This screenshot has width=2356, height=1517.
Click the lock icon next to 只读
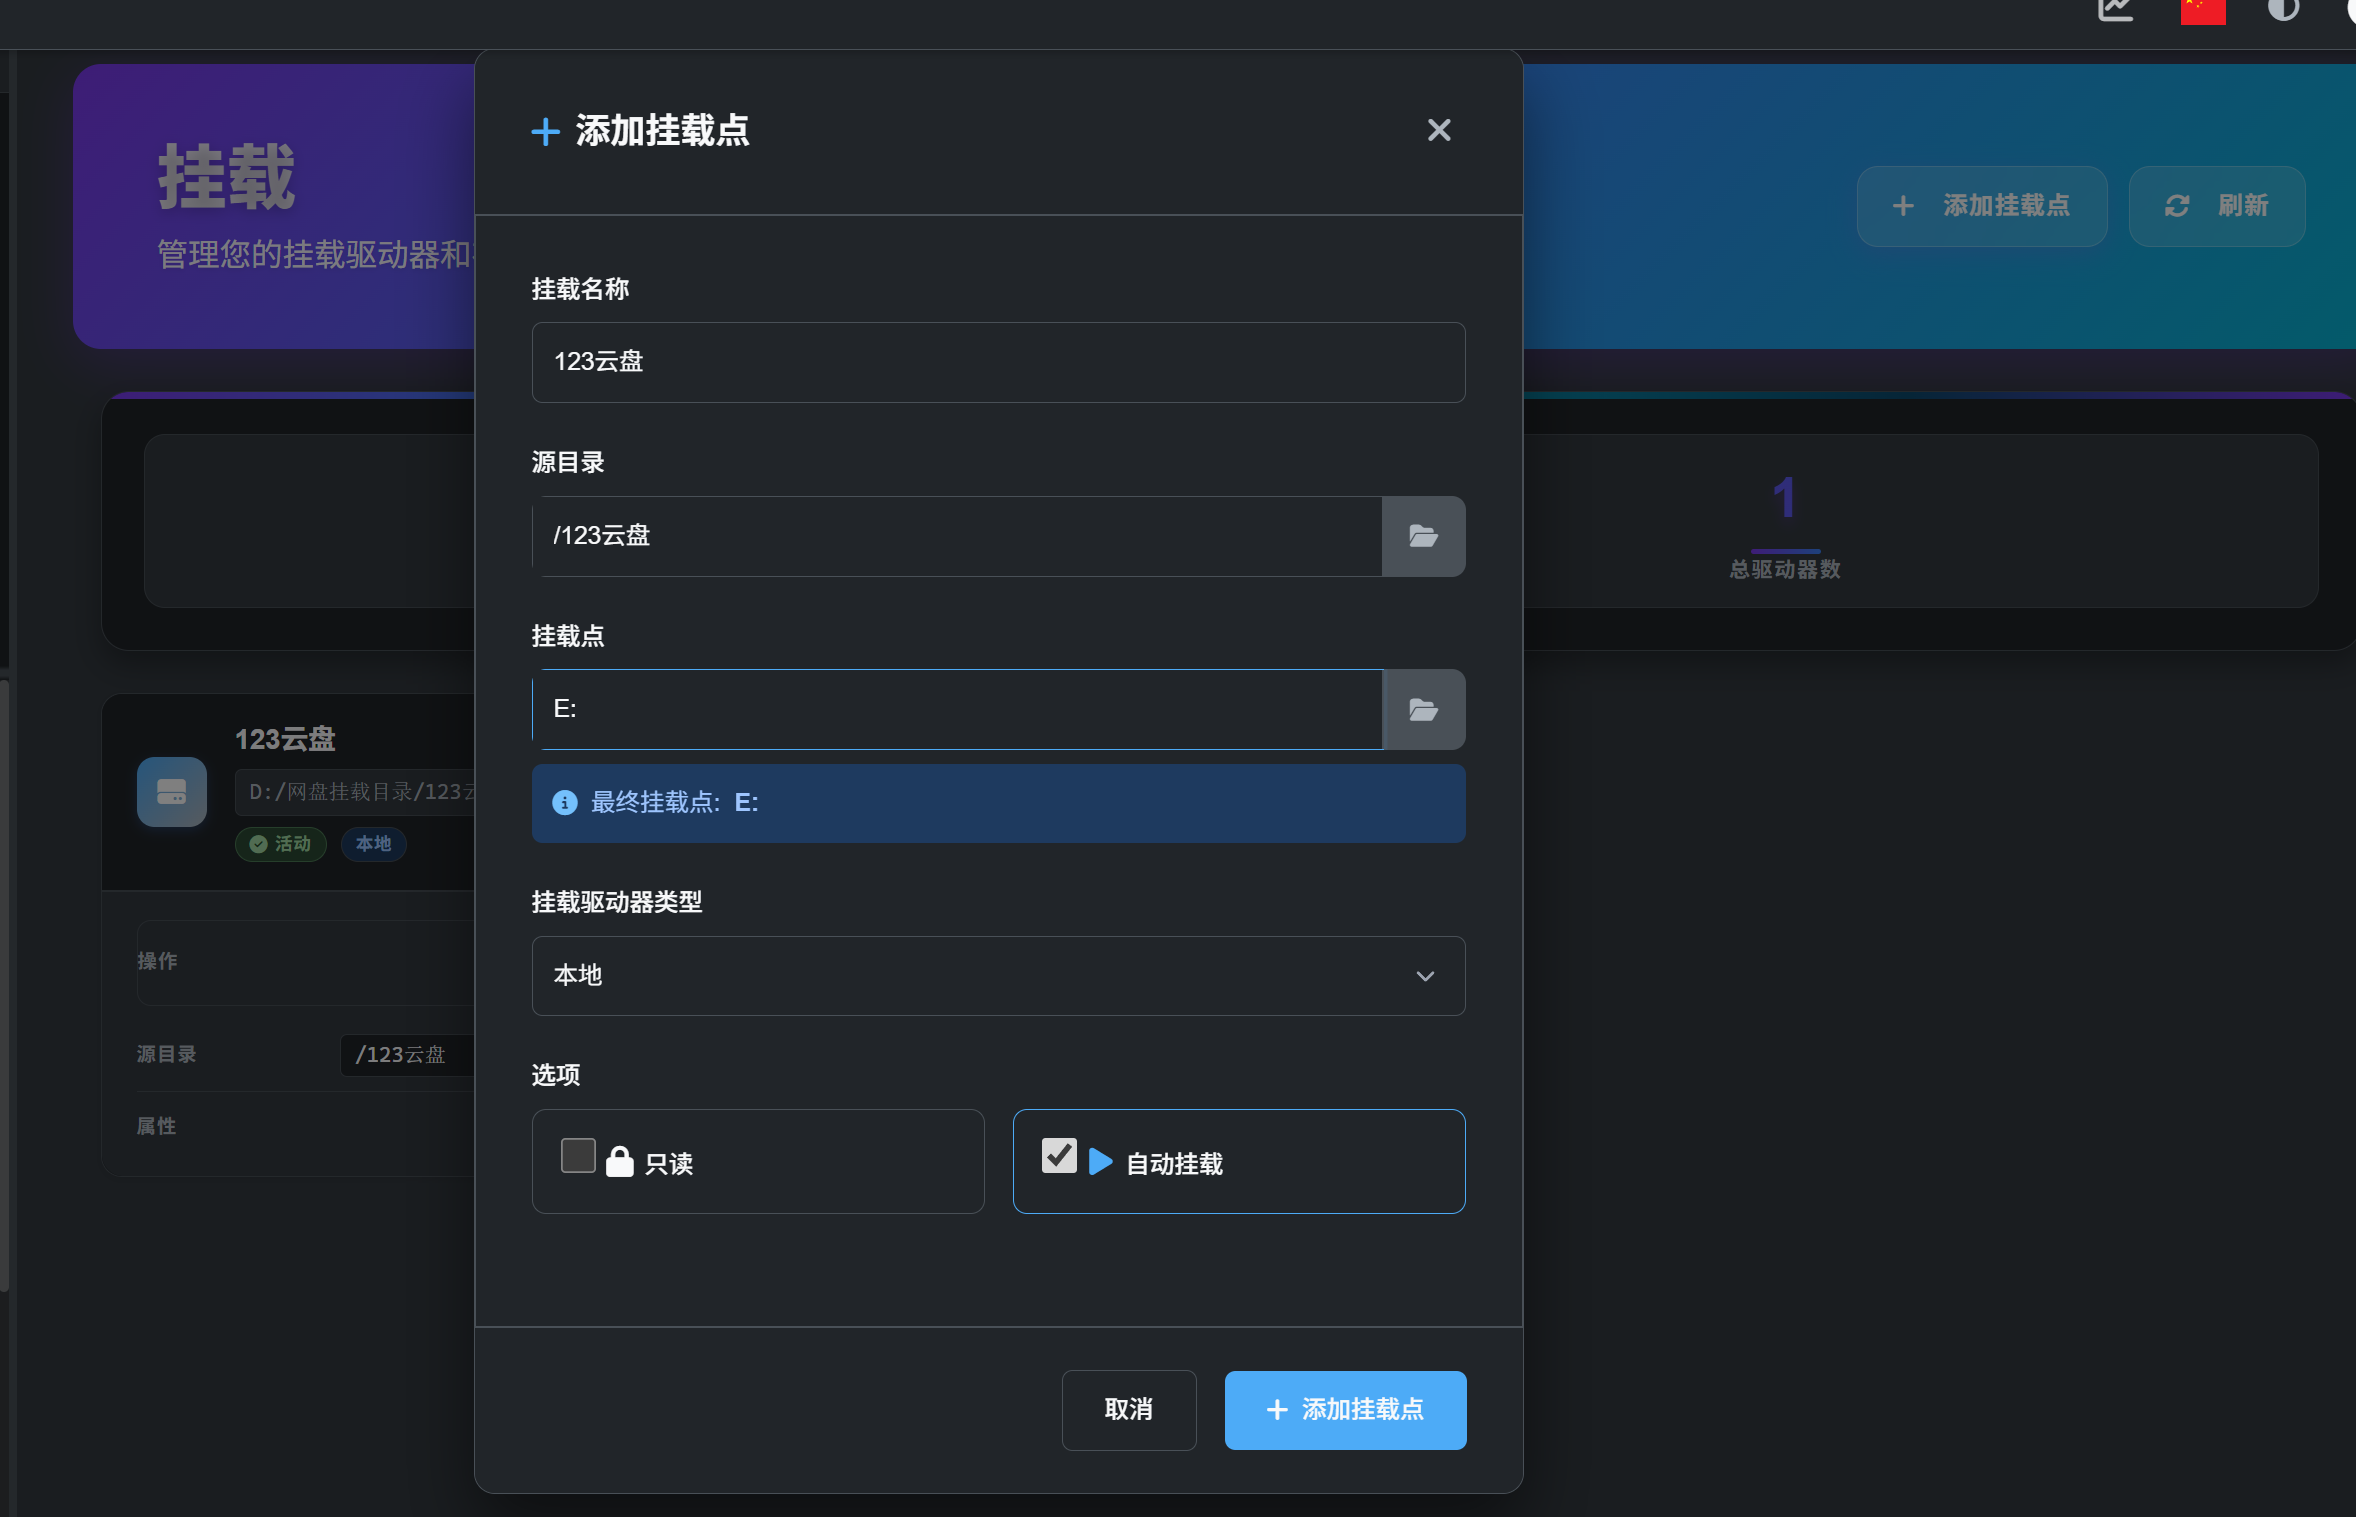[620, 1162]
